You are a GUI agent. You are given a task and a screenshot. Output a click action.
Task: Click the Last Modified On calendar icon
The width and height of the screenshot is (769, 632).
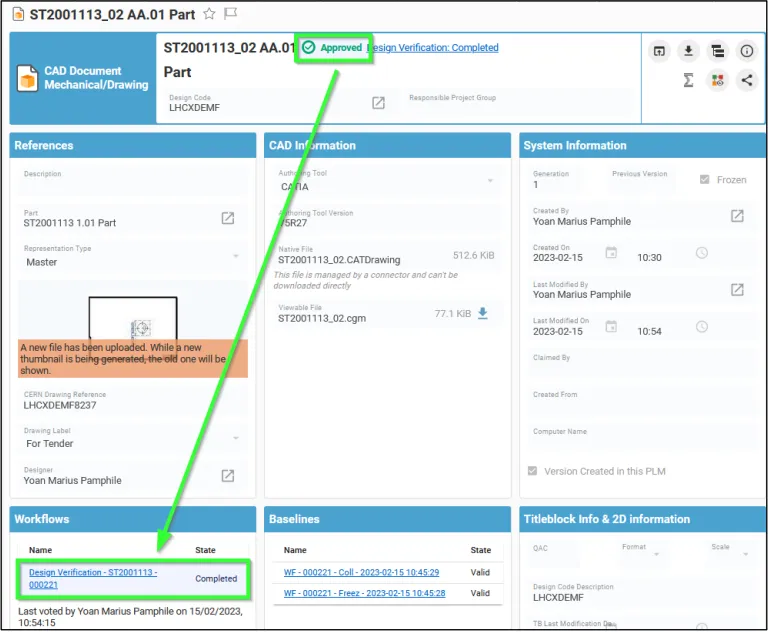pos(611,327)
